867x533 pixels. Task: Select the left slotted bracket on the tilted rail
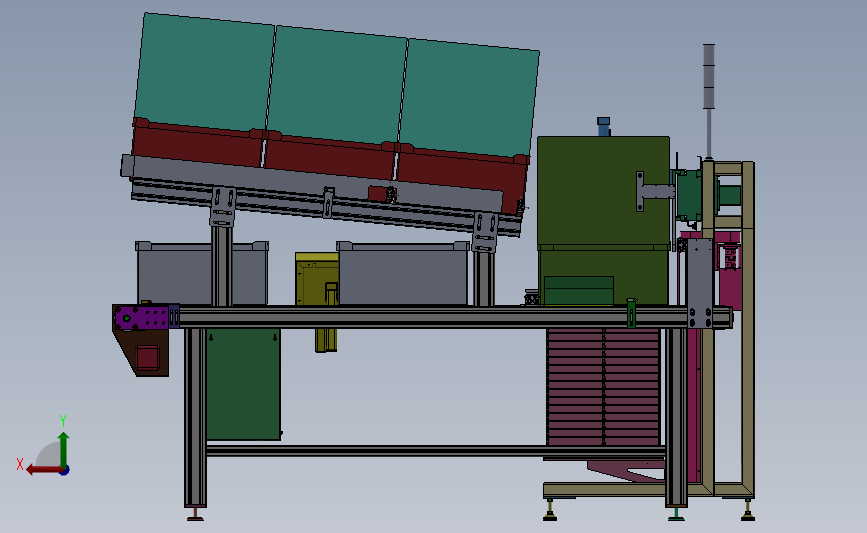pyautogui.click(x=223, y=206)
